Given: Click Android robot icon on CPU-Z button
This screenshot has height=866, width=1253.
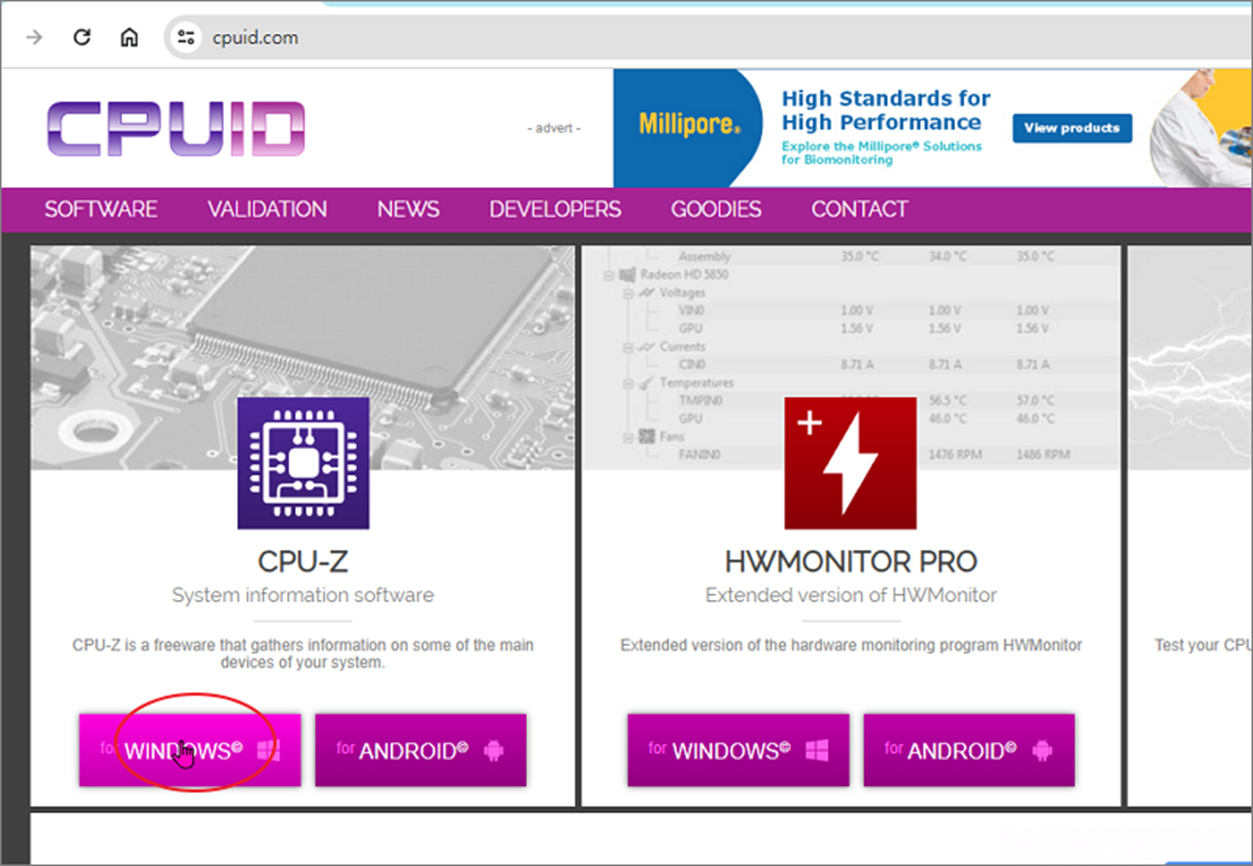Looking at the screenshot, I should click(493, 751).
